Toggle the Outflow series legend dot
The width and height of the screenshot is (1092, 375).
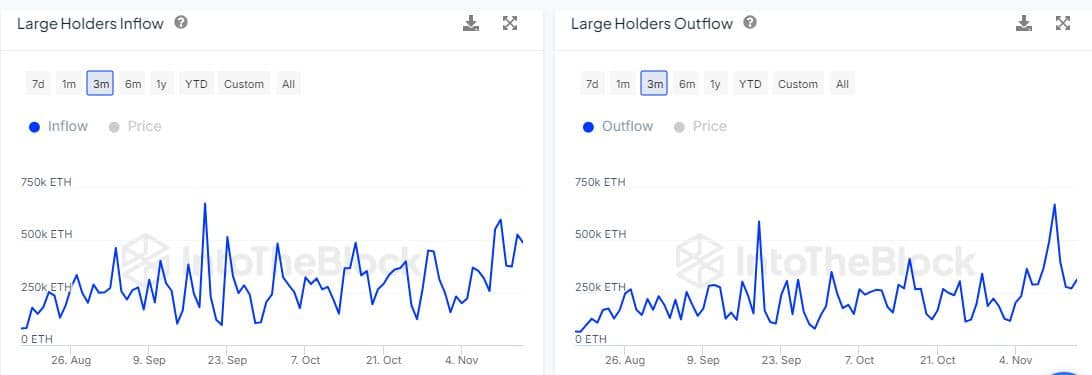pos(588,127)
